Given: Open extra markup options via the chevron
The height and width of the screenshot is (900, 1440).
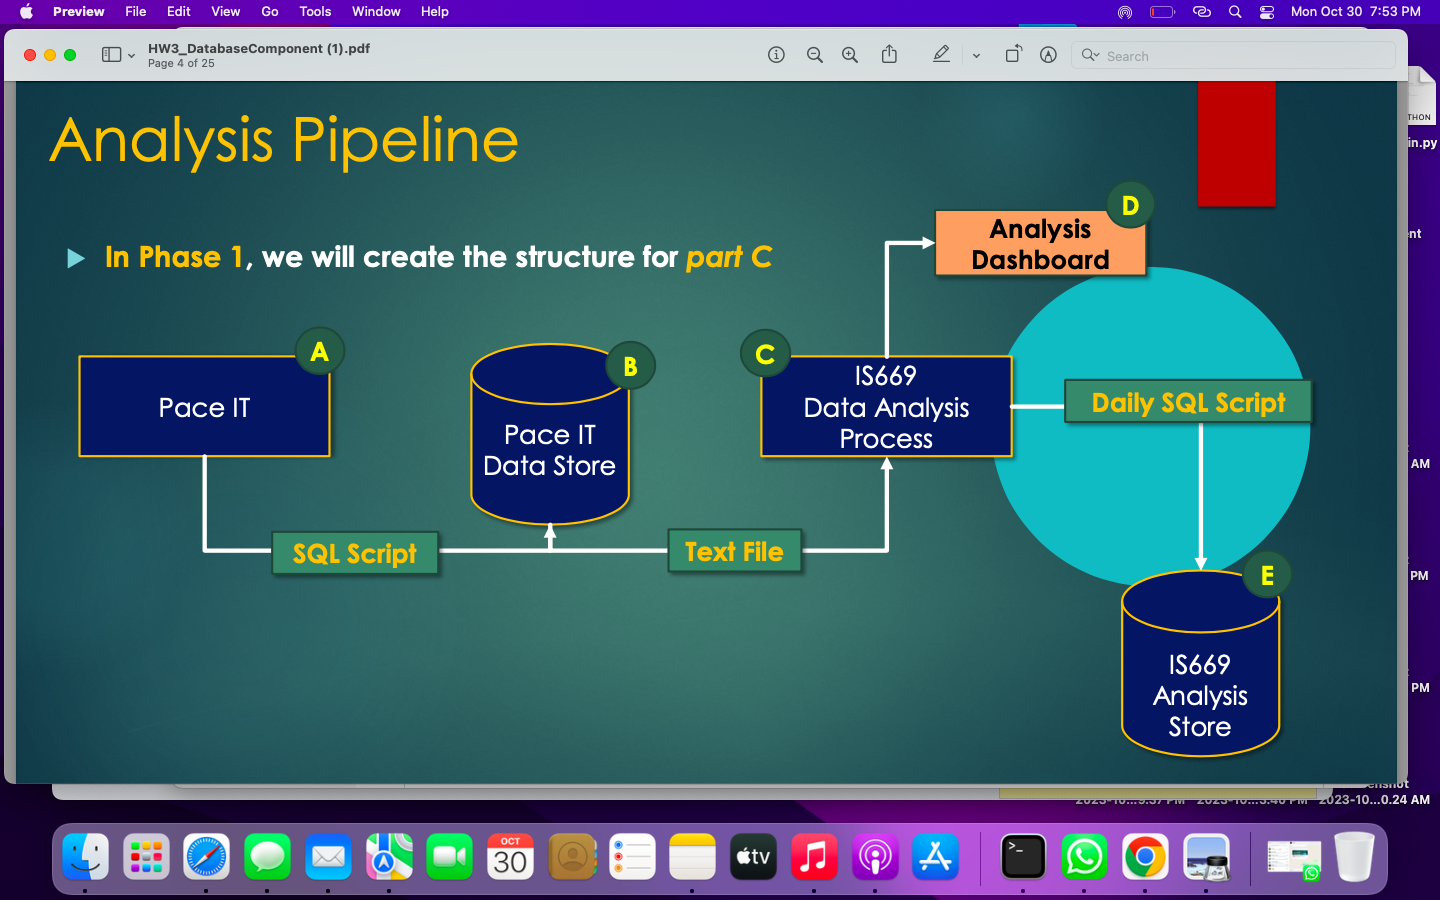Looking at the screenshot, I should 977,55.
